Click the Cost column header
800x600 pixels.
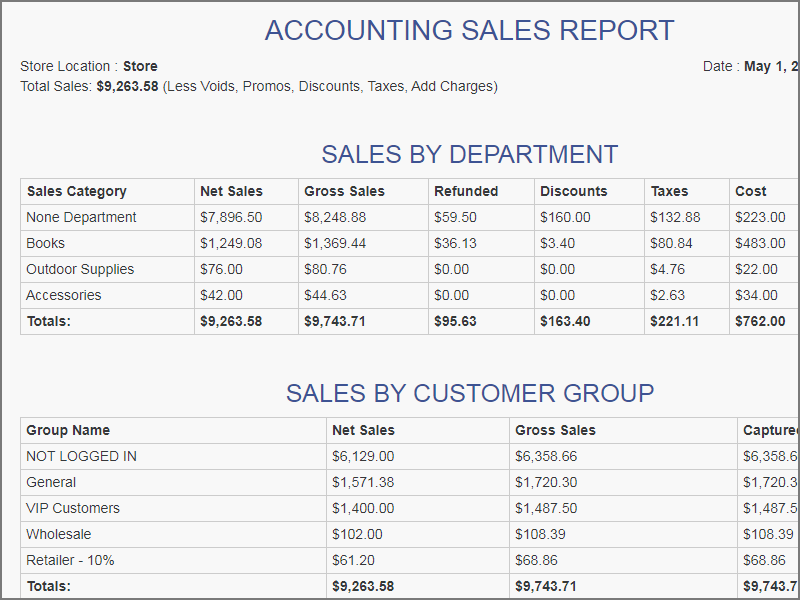[751, 191]
